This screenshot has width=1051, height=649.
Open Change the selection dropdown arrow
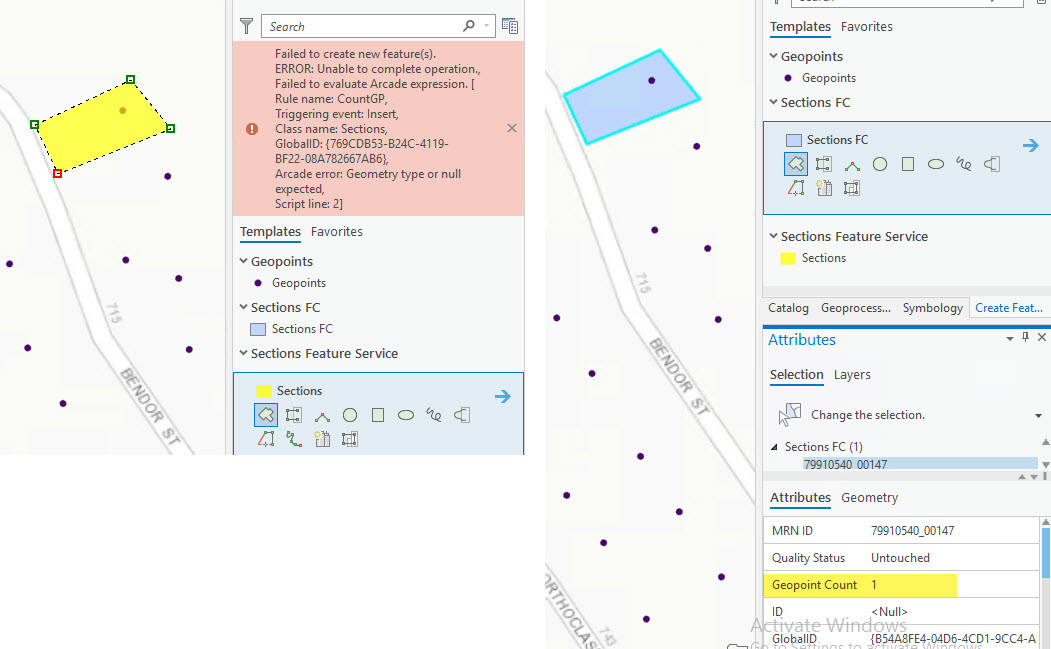[x=1038, y=416]
